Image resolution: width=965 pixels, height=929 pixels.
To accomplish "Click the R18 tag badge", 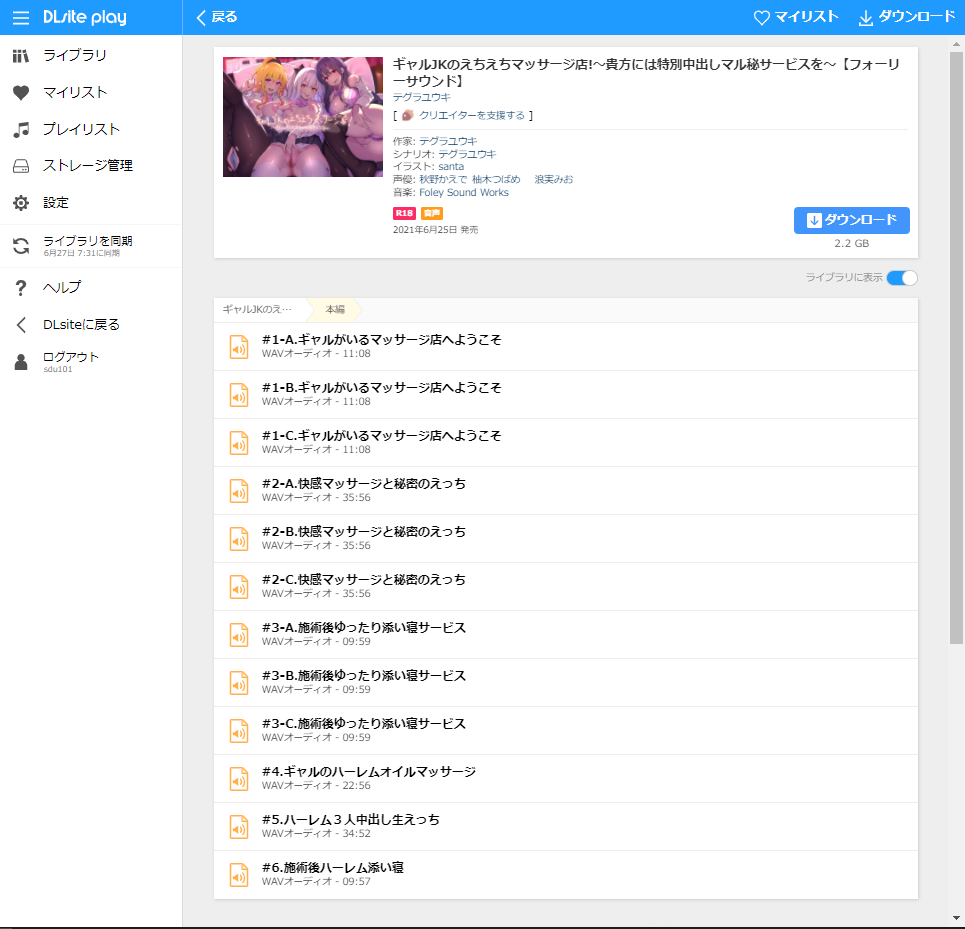I will point(404,213).
